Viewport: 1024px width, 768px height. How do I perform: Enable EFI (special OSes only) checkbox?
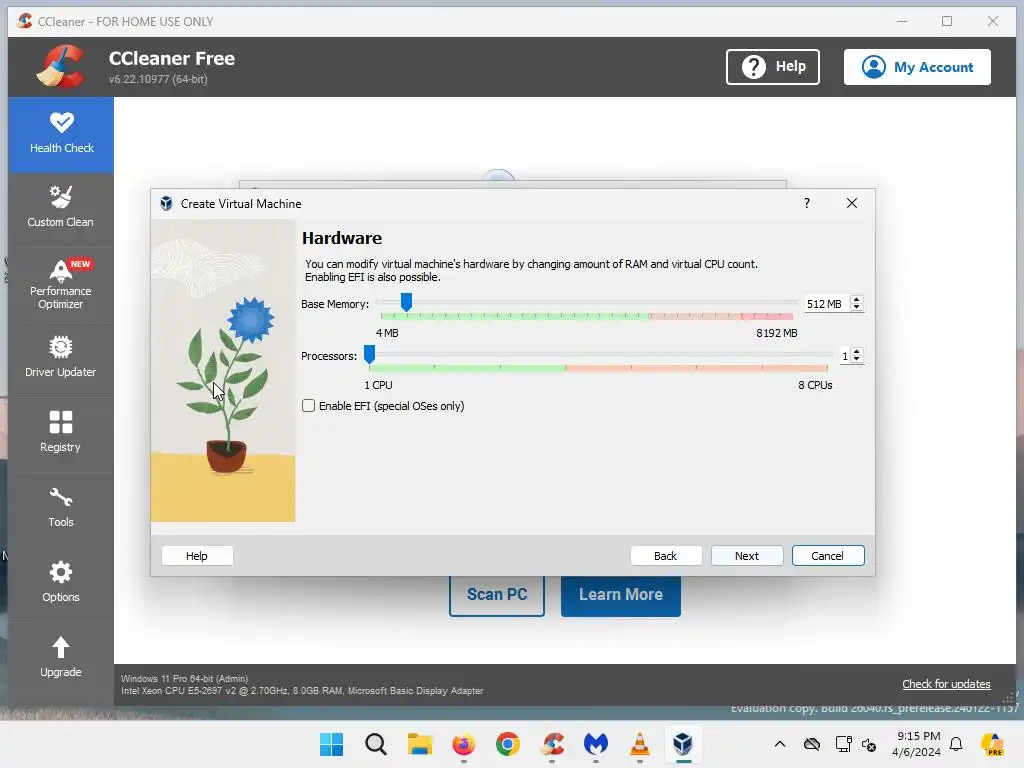[308, 406]
